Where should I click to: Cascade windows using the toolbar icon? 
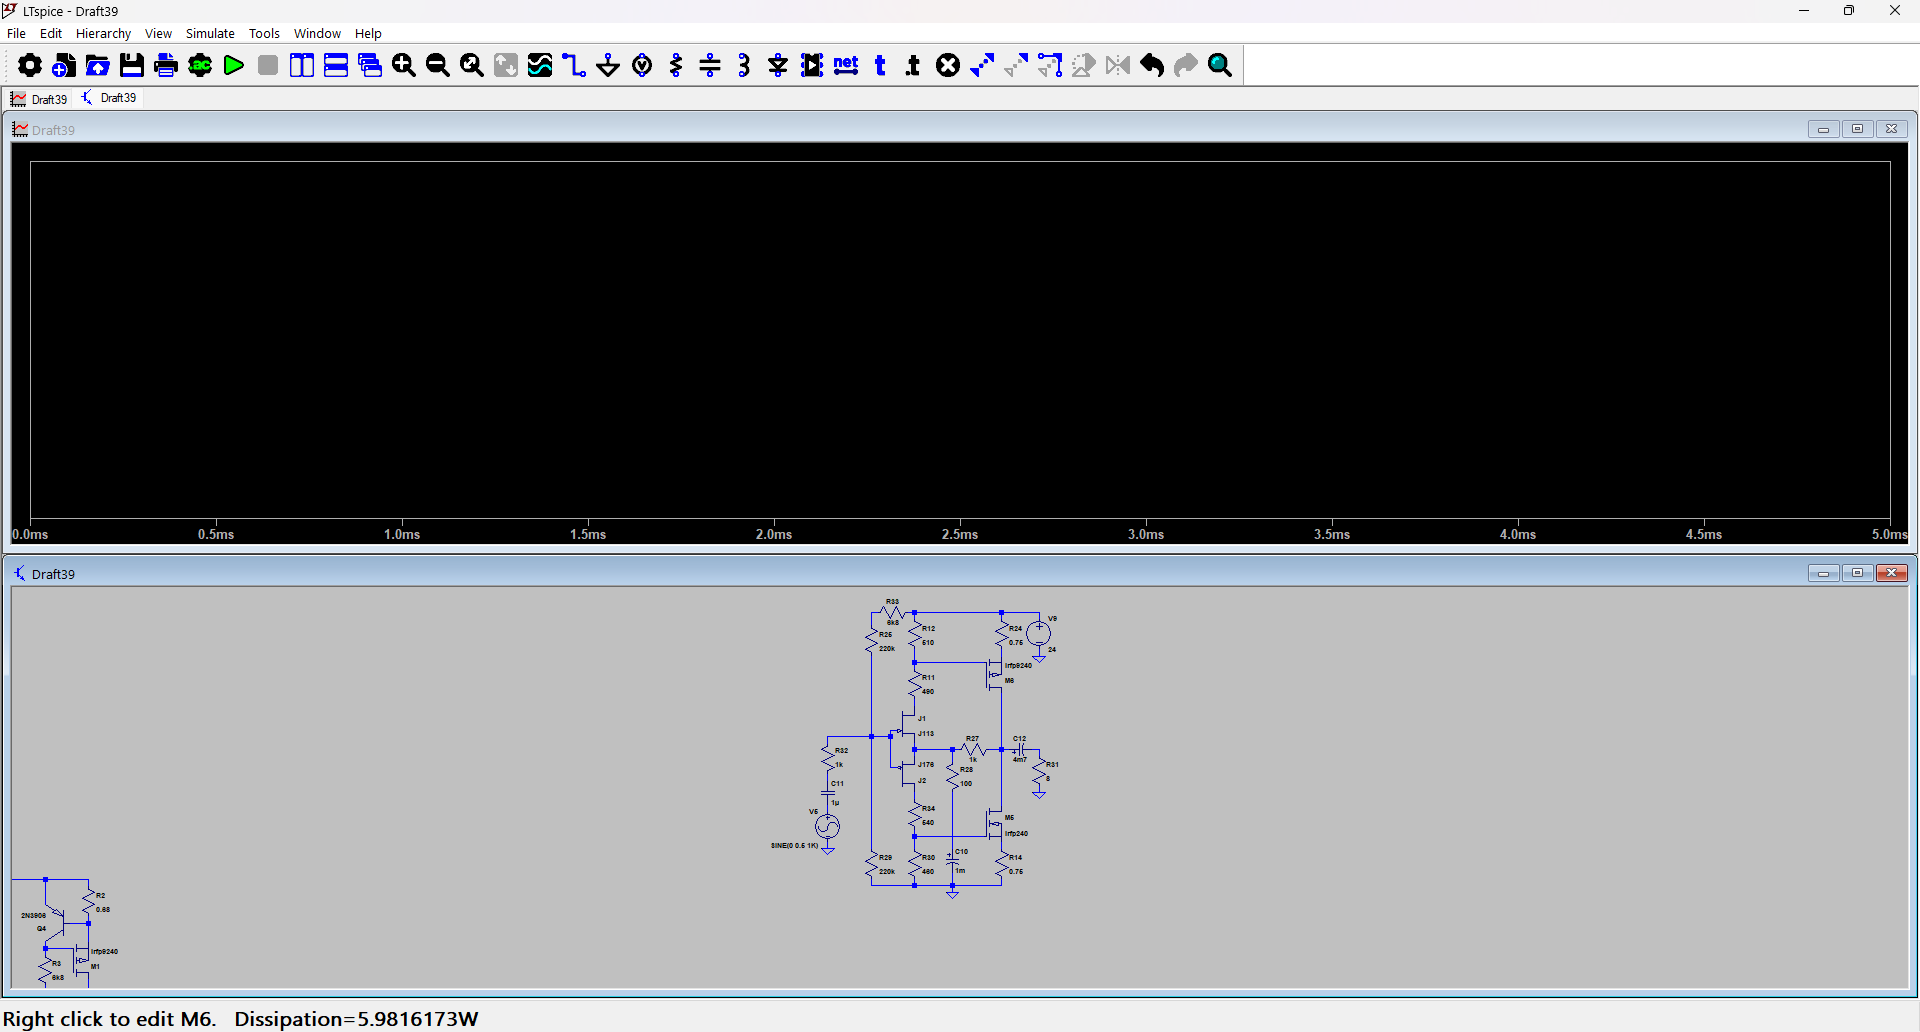[370, 66]
